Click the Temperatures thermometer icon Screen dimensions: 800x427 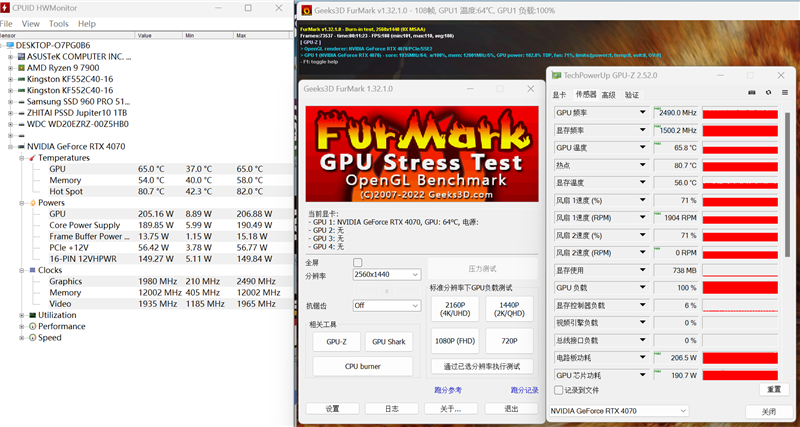point(31,158)
